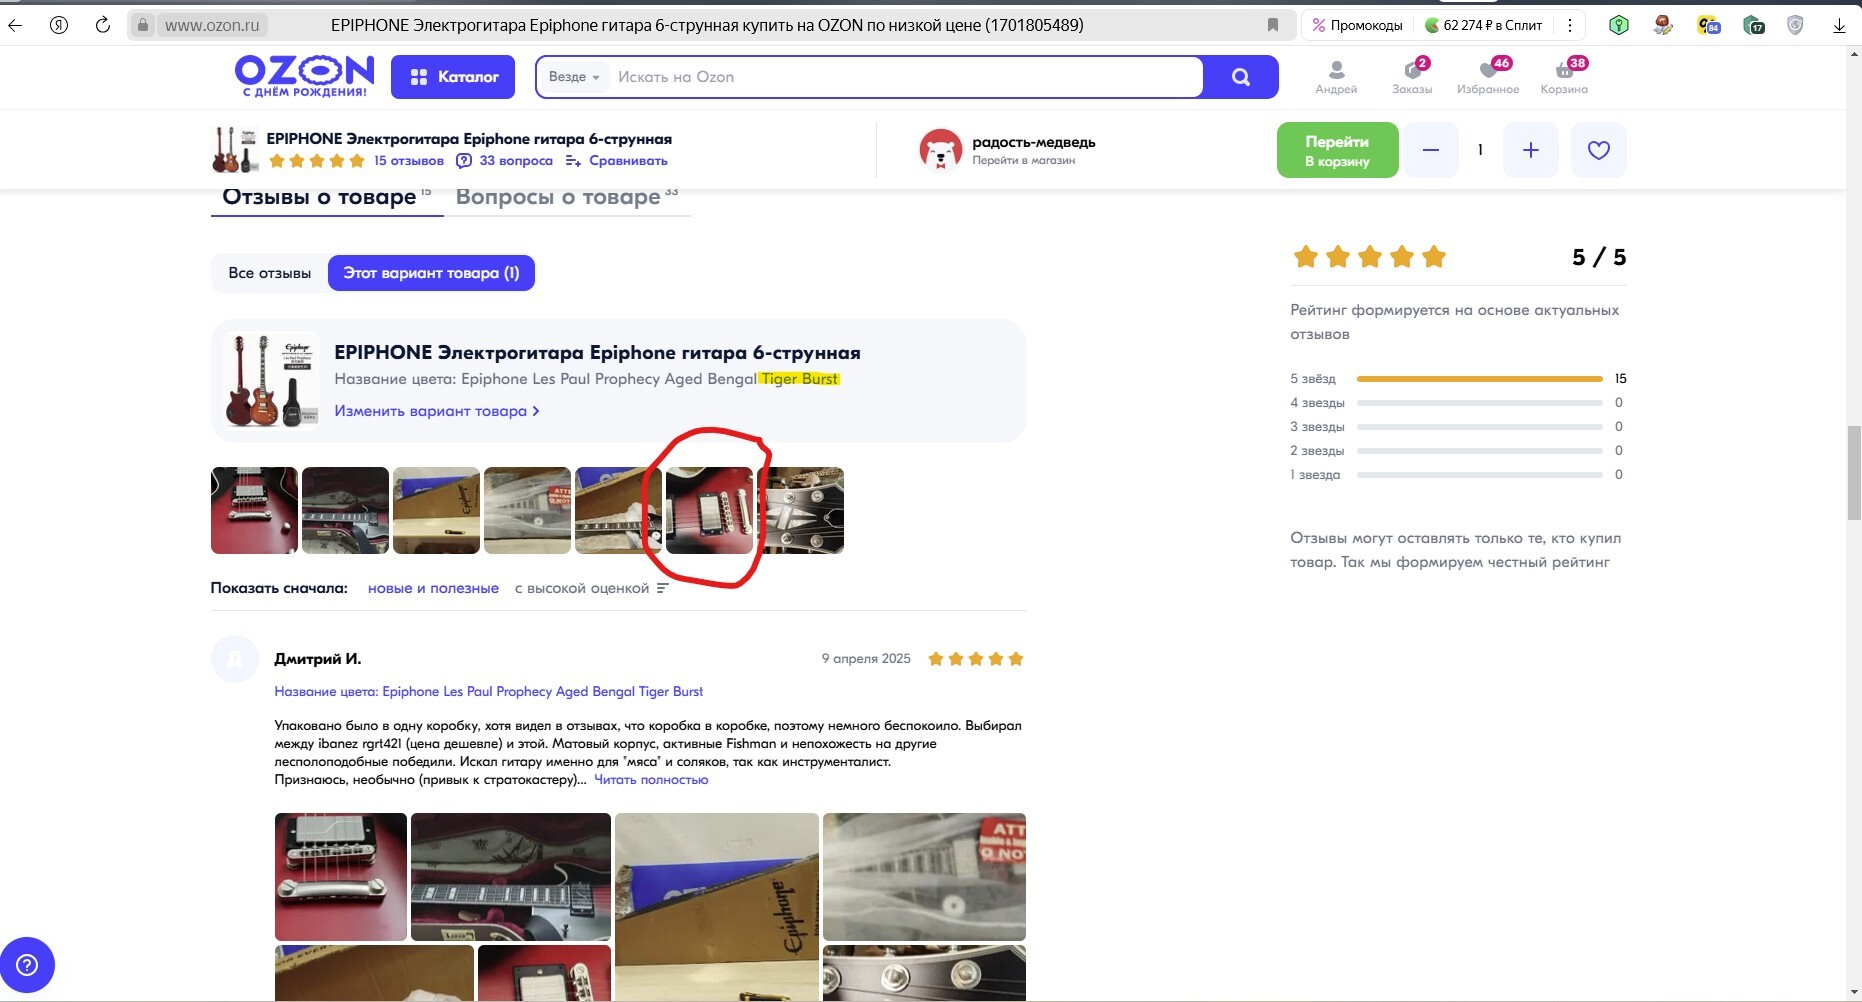Open 'Перейти в магазин' shop link

tap(1023, 160)
